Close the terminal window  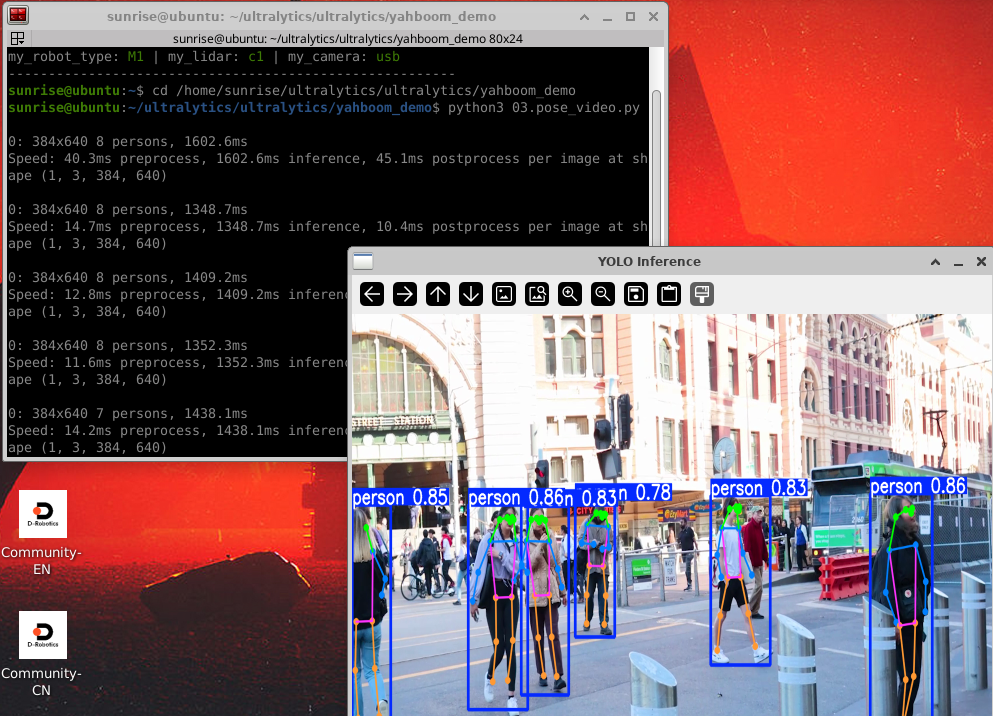coord(654,16)
